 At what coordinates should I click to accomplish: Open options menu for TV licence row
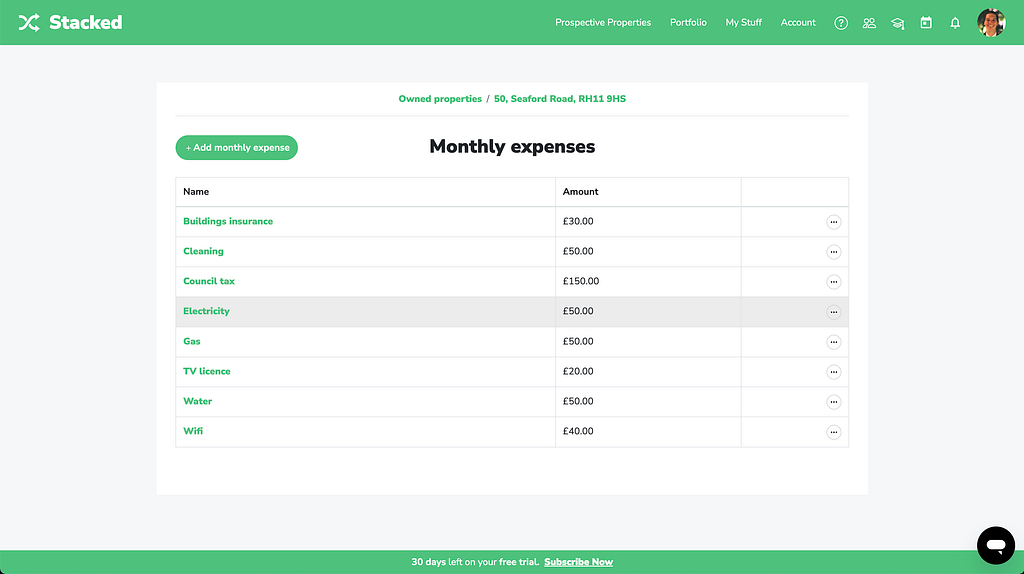pyautogui.click(x=833, y=372)
